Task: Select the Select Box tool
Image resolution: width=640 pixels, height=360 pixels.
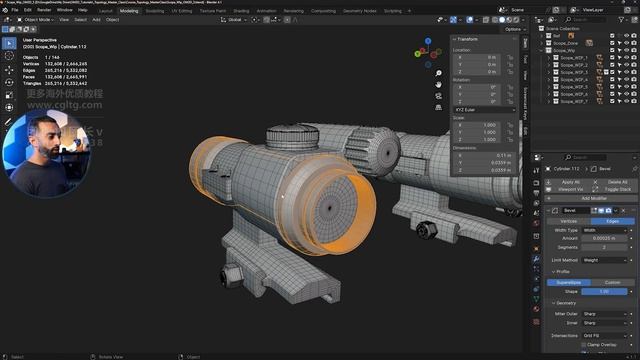Action: (x=9, y=43)
